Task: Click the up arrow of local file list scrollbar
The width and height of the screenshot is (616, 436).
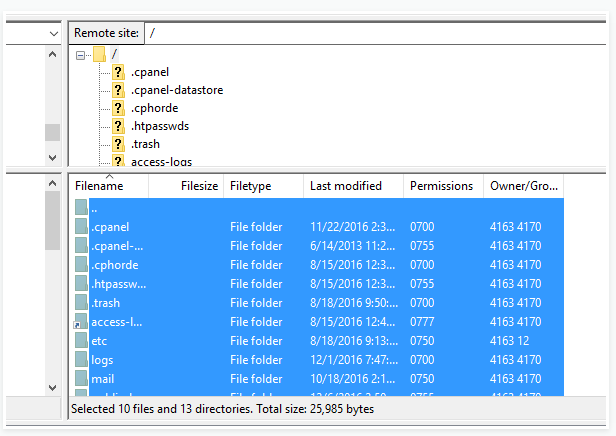Action: click(x=53, y=183)
